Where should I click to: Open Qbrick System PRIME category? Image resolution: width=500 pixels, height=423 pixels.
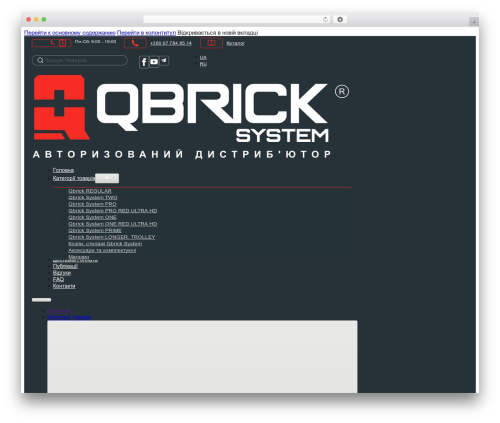(x=95, y=231)
